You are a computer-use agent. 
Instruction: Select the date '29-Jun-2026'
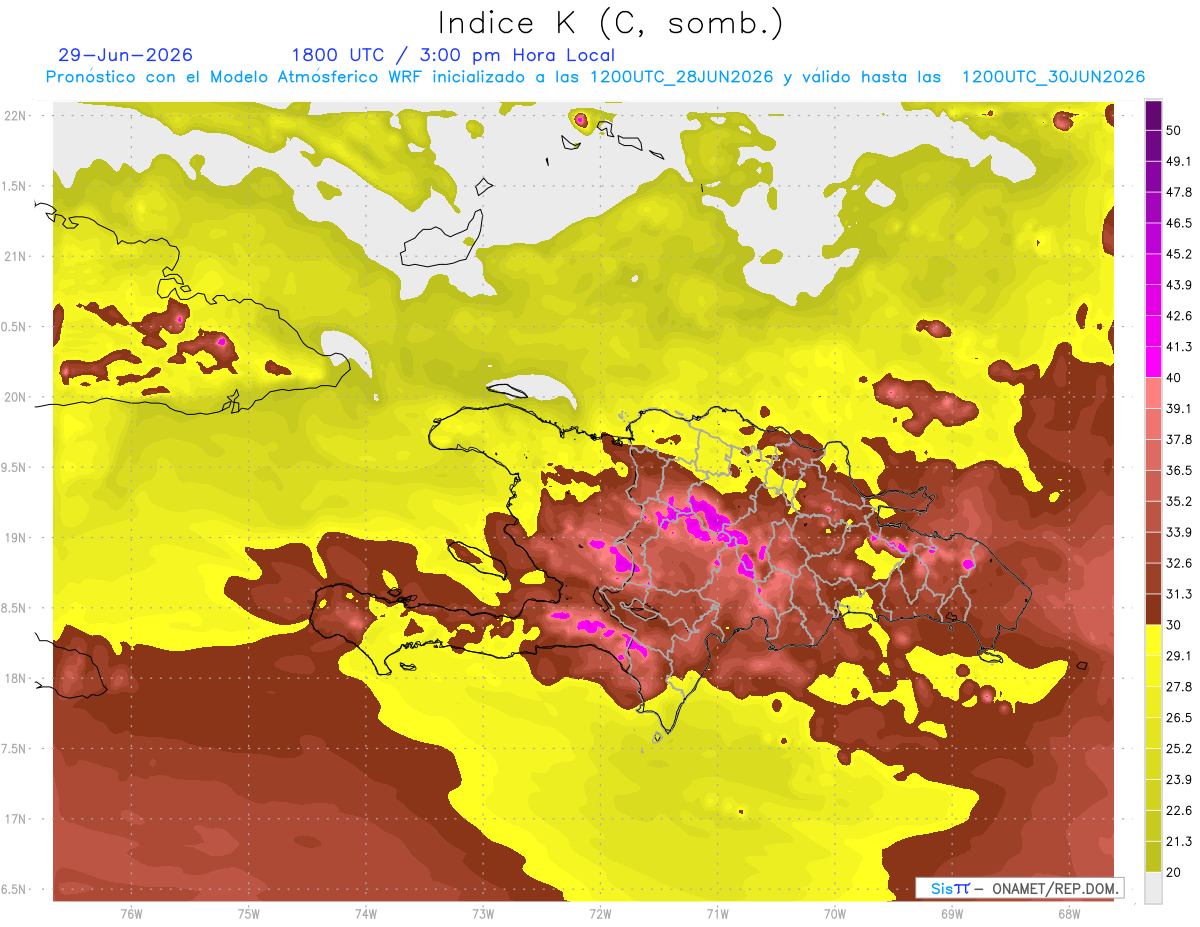pos(126,55)
